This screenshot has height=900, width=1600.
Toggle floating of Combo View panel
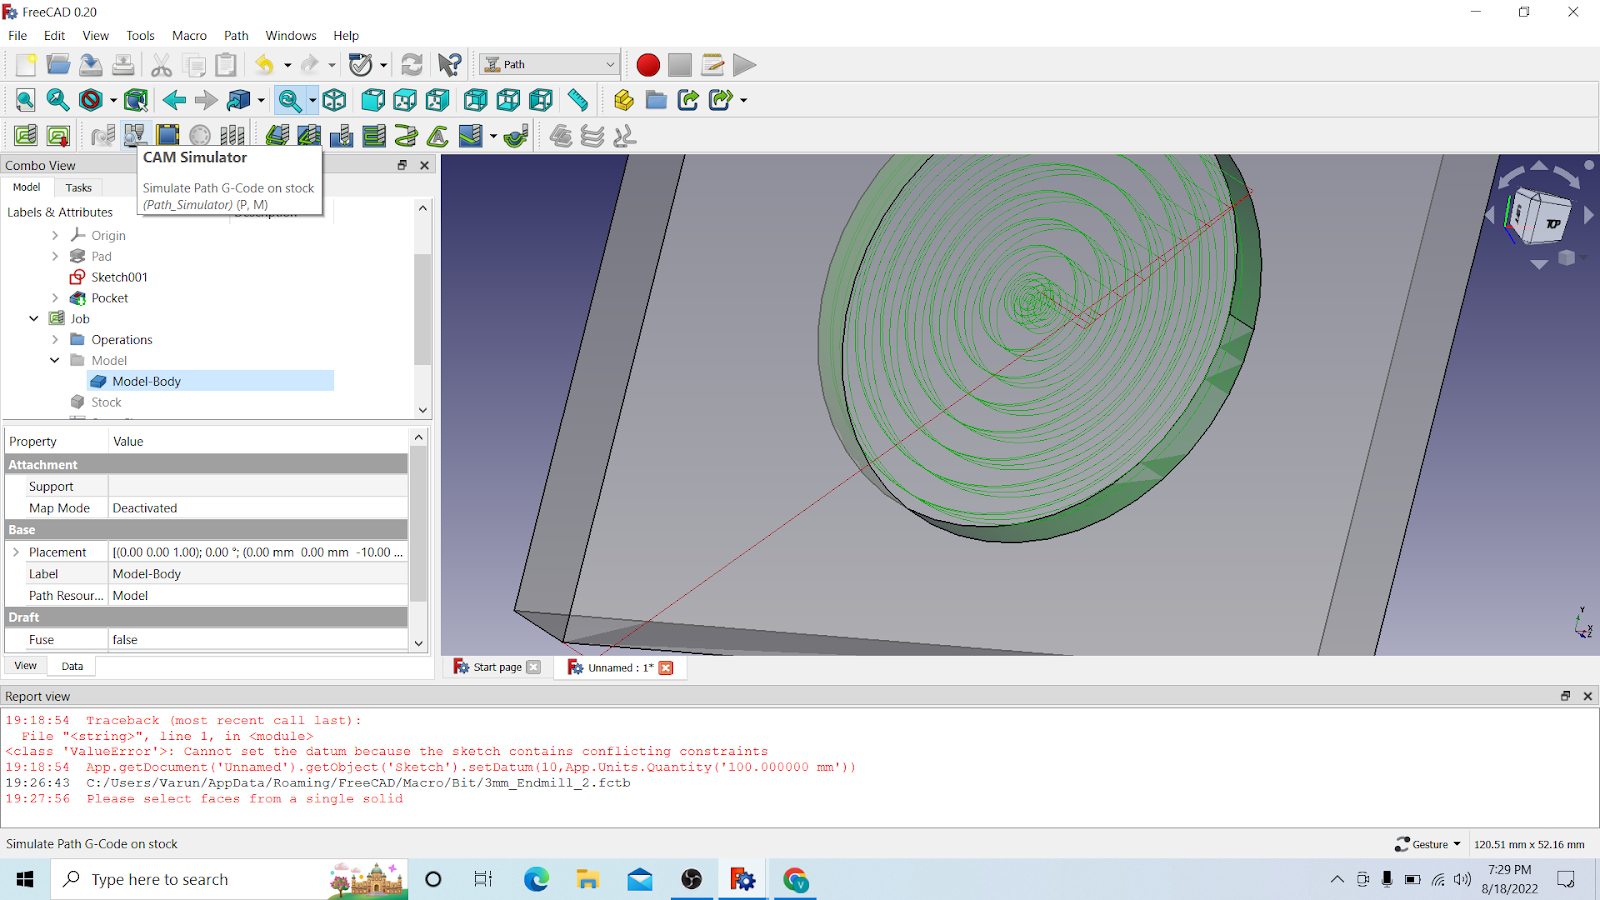[402, 165]
